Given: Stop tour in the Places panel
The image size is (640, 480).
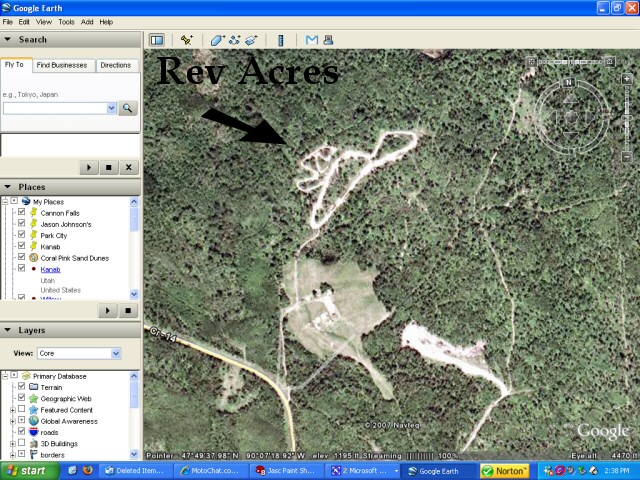Looking at the screenshot, I should [x=128, y=311].
